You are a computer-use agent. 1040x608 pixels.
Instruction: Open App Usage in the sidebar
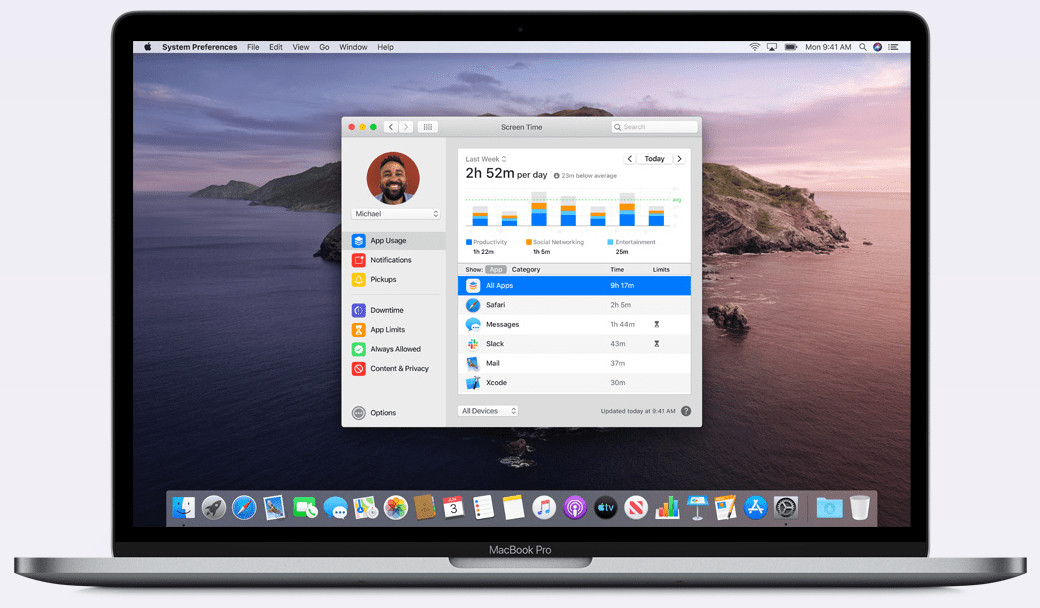pos(394,241)
